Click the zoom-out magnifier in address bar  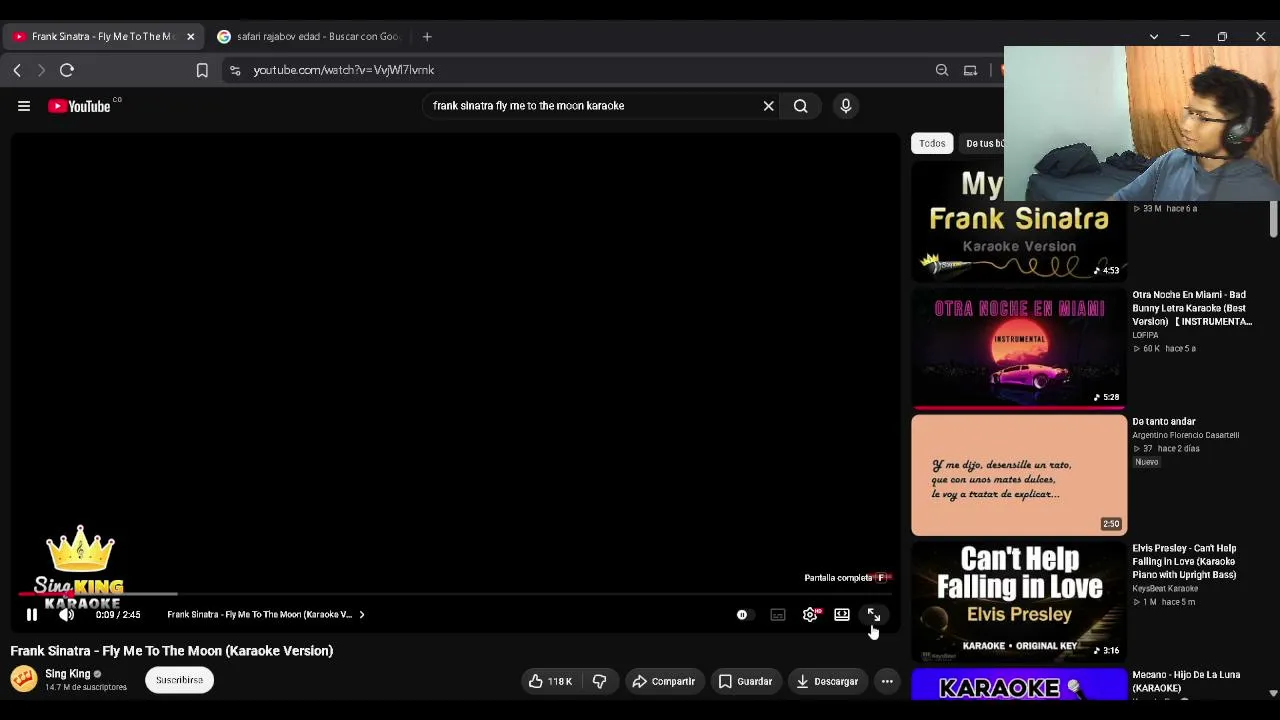pos(942,70)
